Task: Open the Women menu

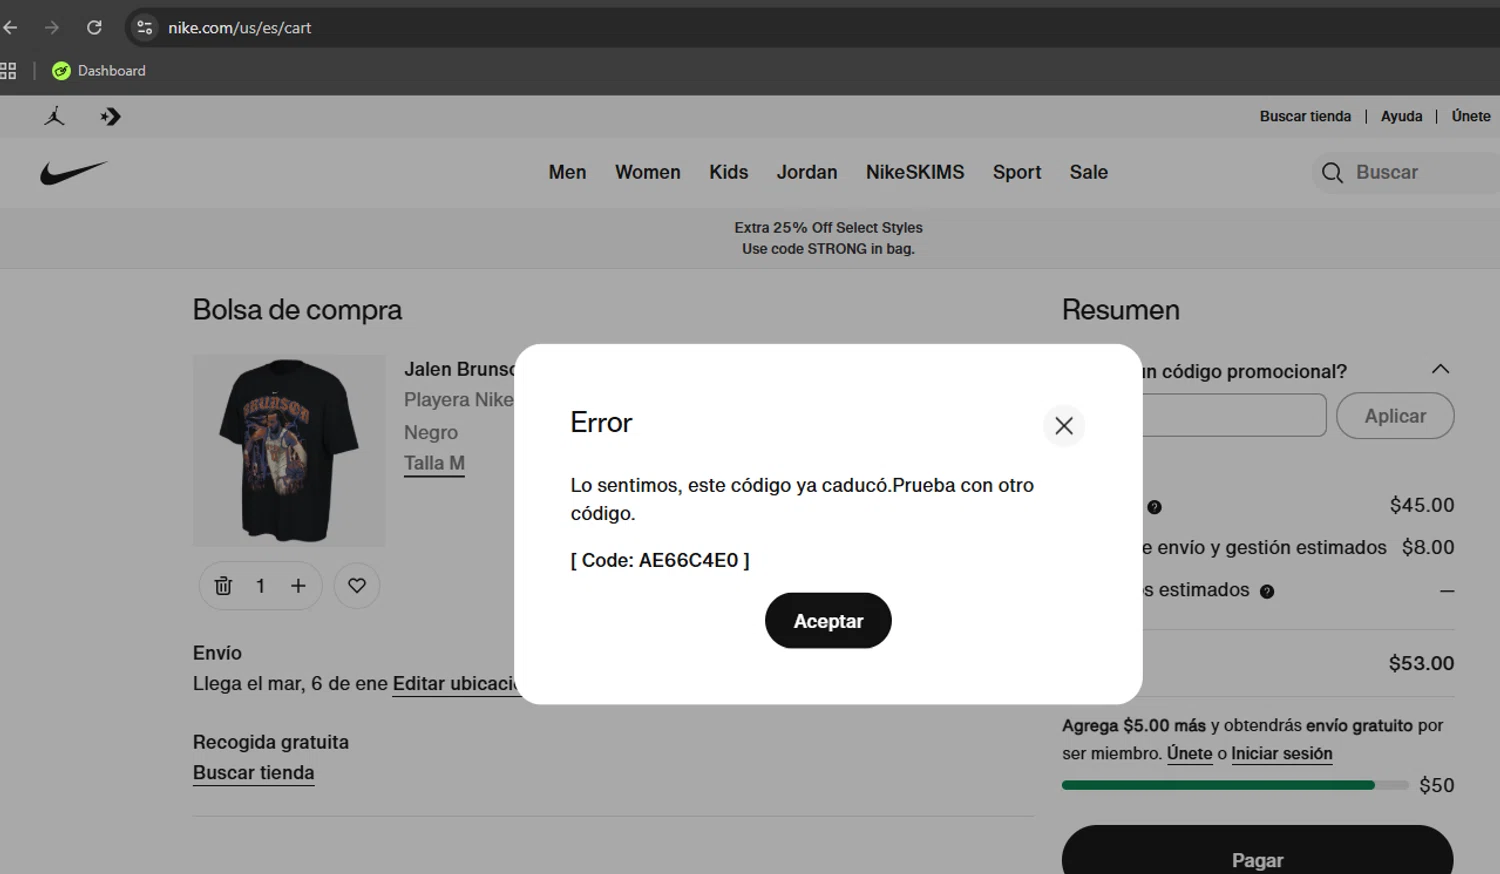Action: tap(648, 172)
